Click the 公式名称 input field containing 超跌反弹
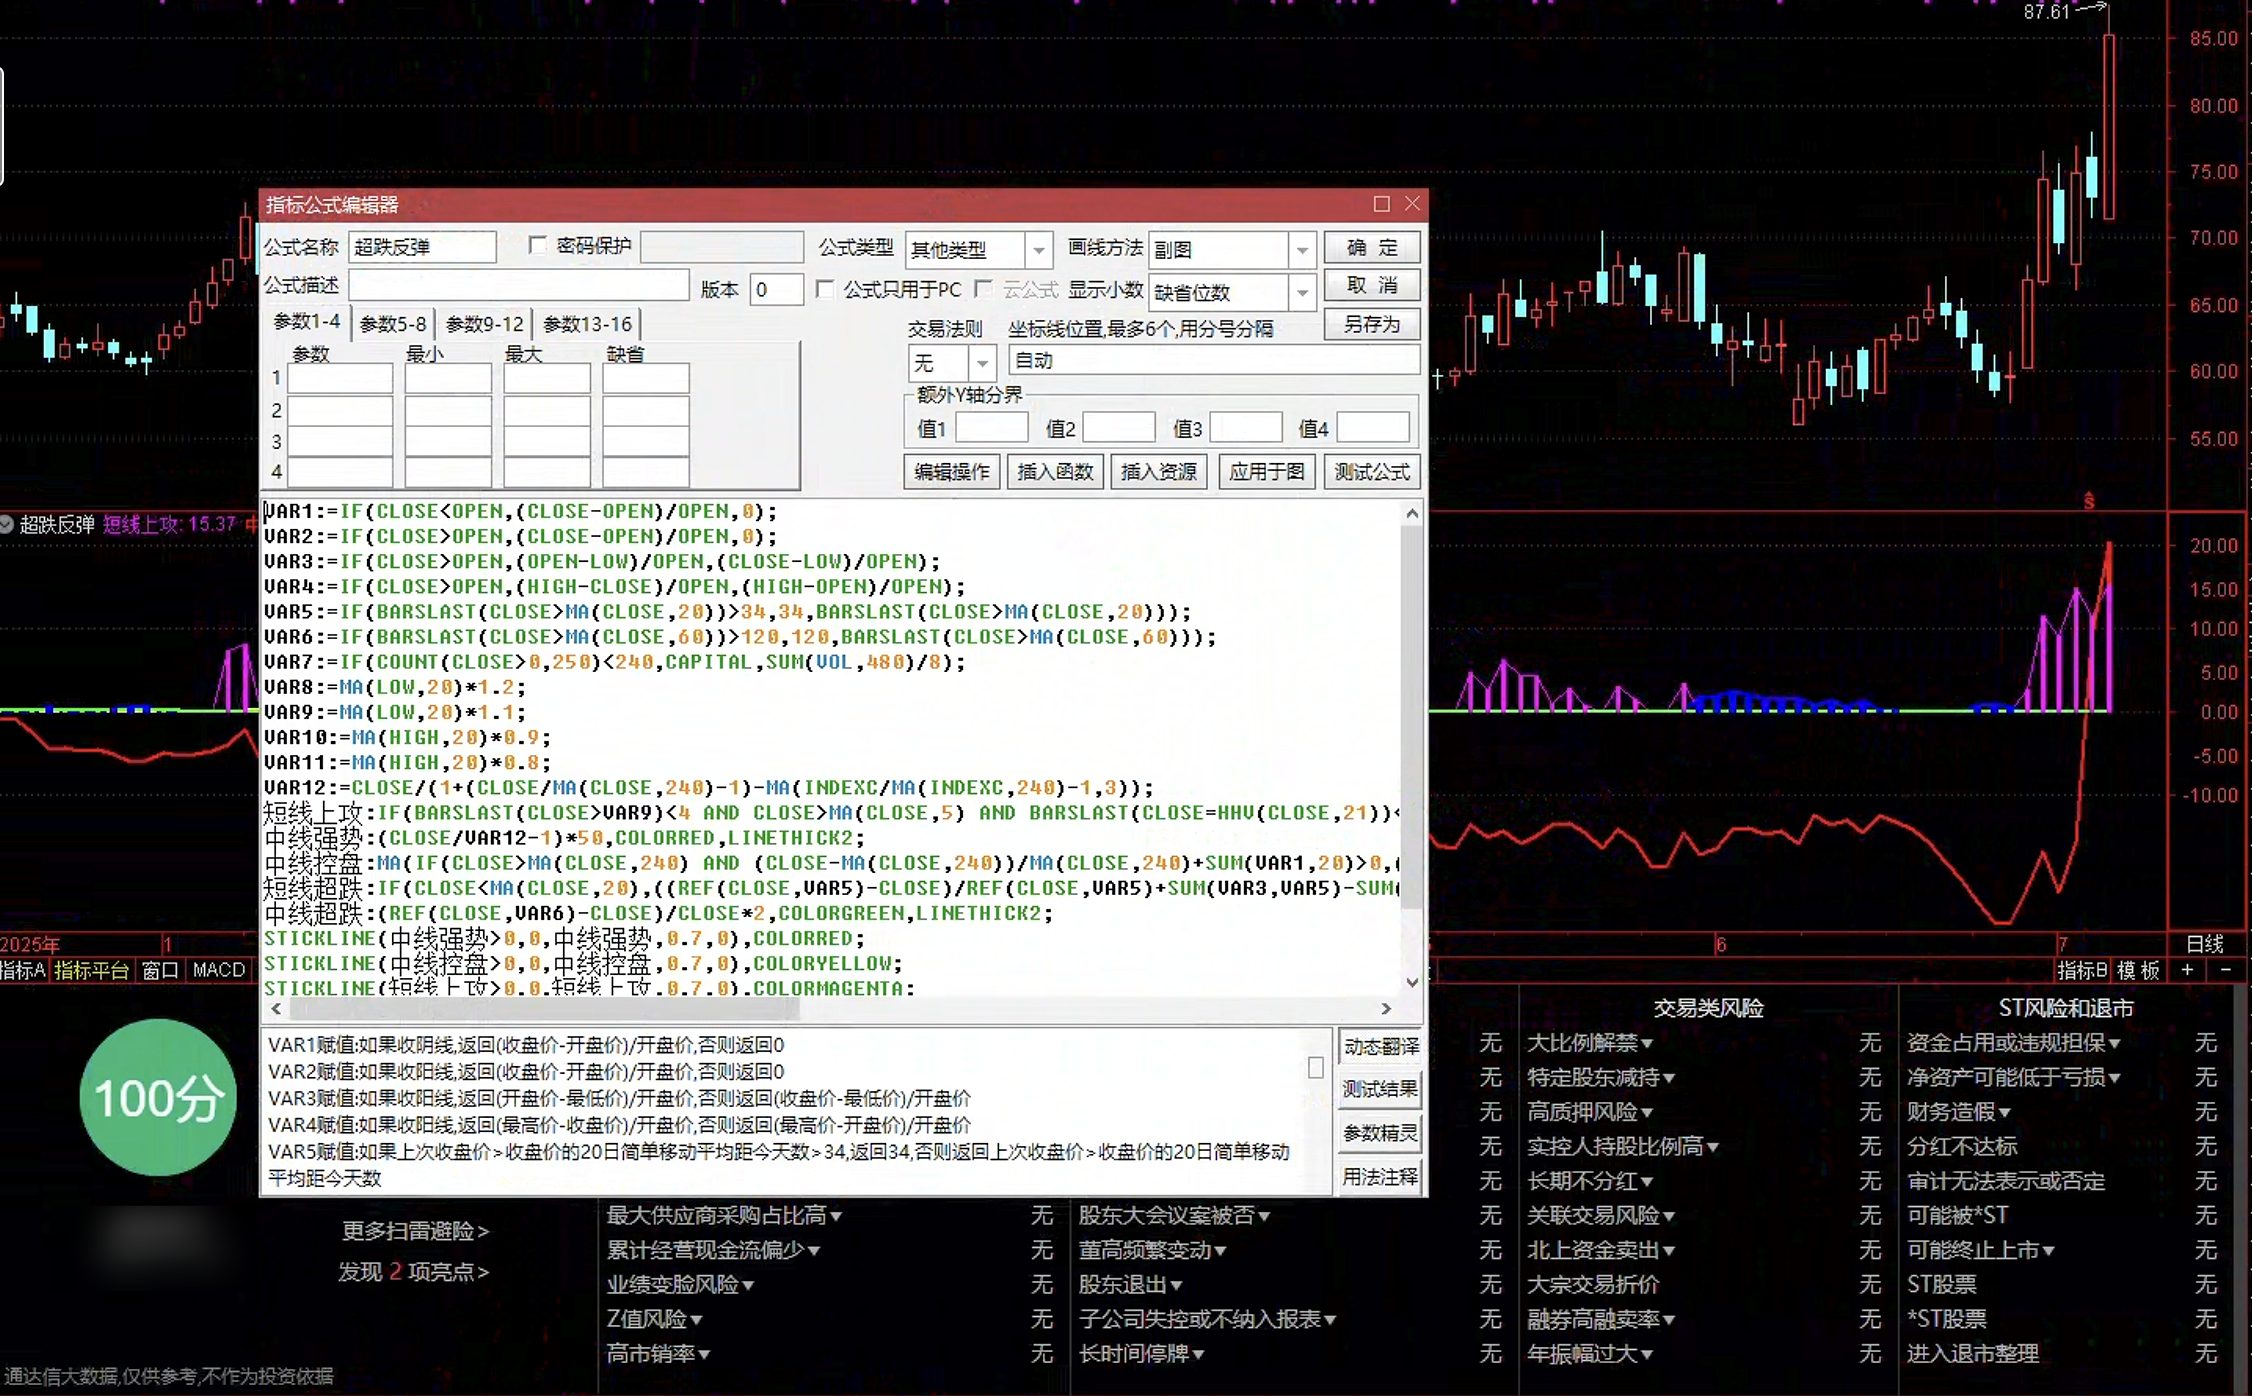The width and height of the screenshot is (2252, 1396). pyautogui.click(x=422, y=247)
